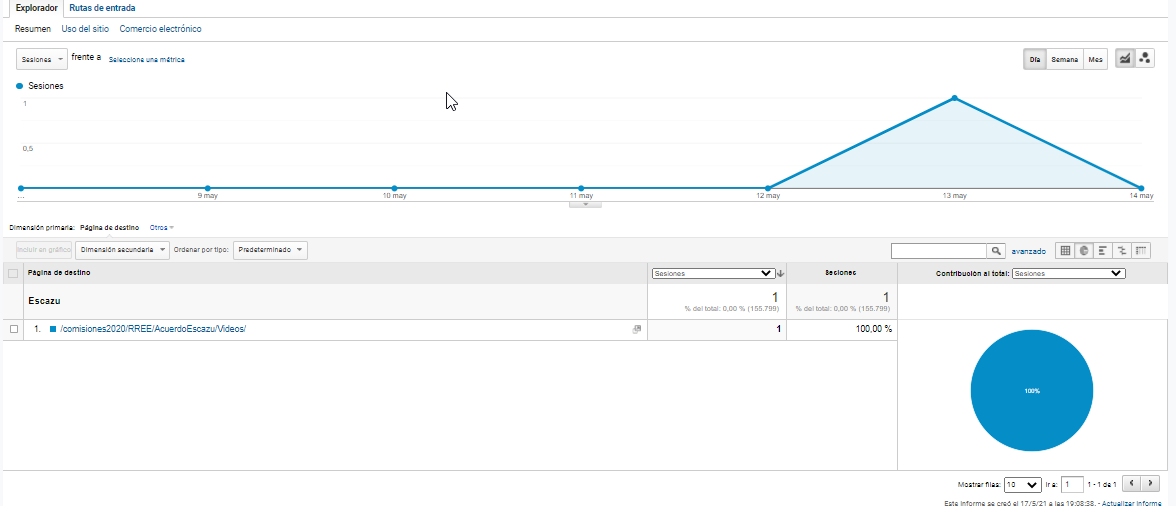Click the 100,00 % value cell
Viewport: 1176px width, 506px height.
(874, 329)
